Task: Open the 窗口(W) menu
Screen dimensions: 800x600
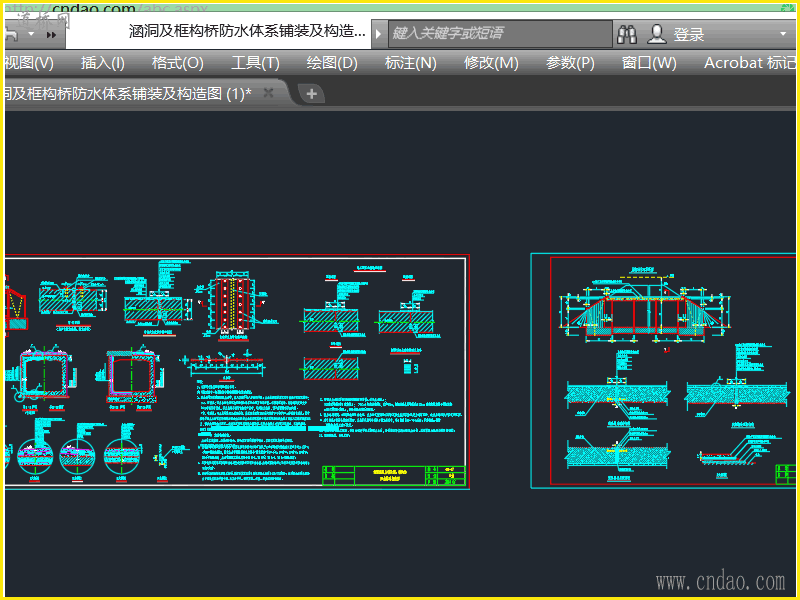Action: point(648,63)
